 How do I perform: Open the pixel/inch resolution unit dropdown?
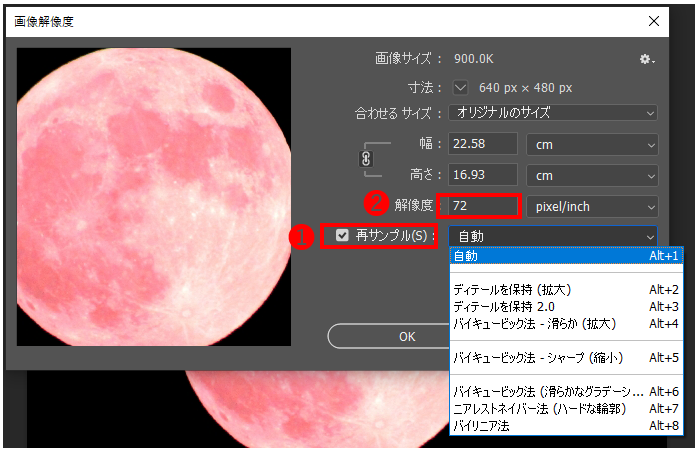click(x=592, y=206)
